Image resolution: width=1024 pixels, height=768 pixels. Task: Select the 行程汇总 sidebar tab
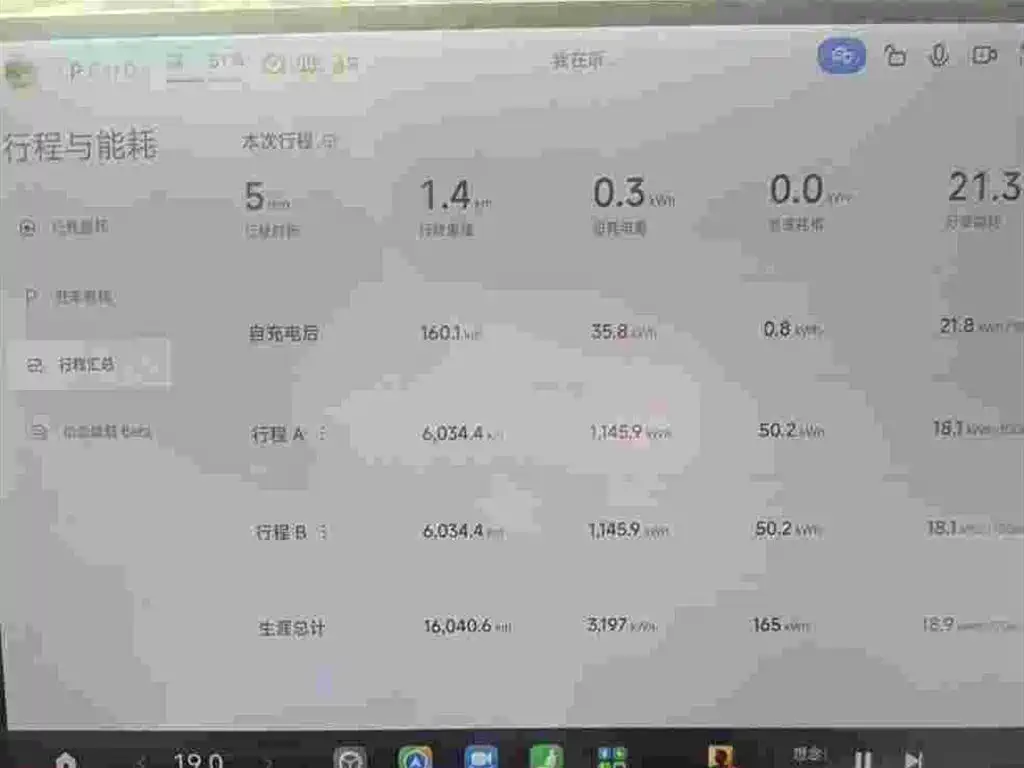click(x=89, y=364)
